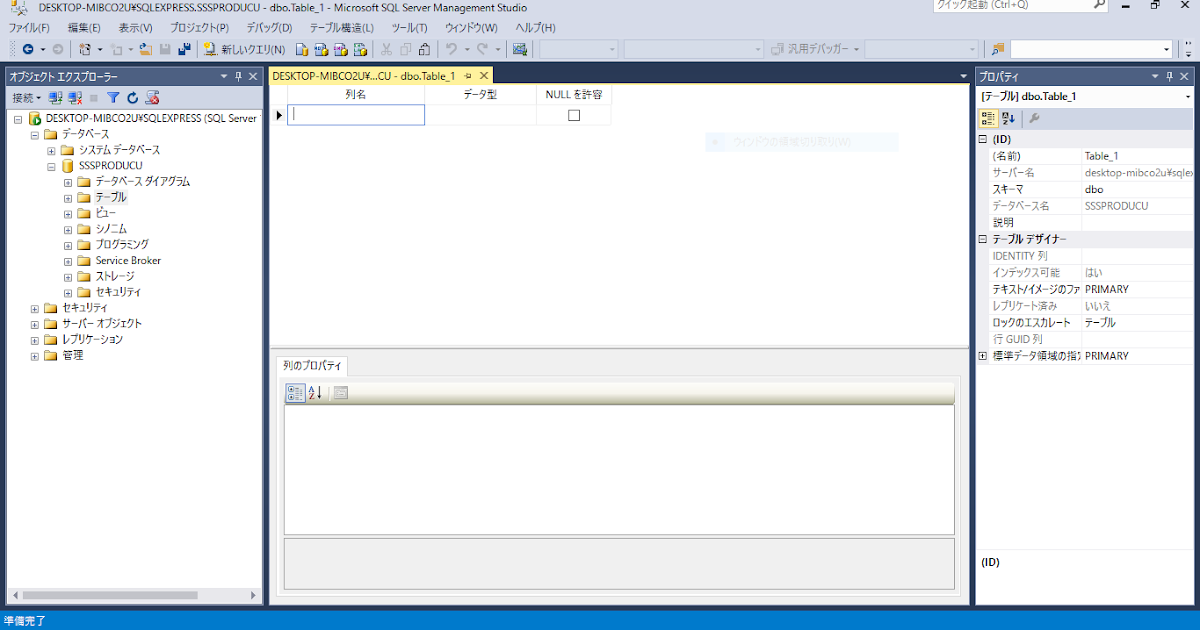Viewport: 1200px width, 630px height.
Task: Select the 列のプロパティ tab
Action: click(x=311, y=366)
